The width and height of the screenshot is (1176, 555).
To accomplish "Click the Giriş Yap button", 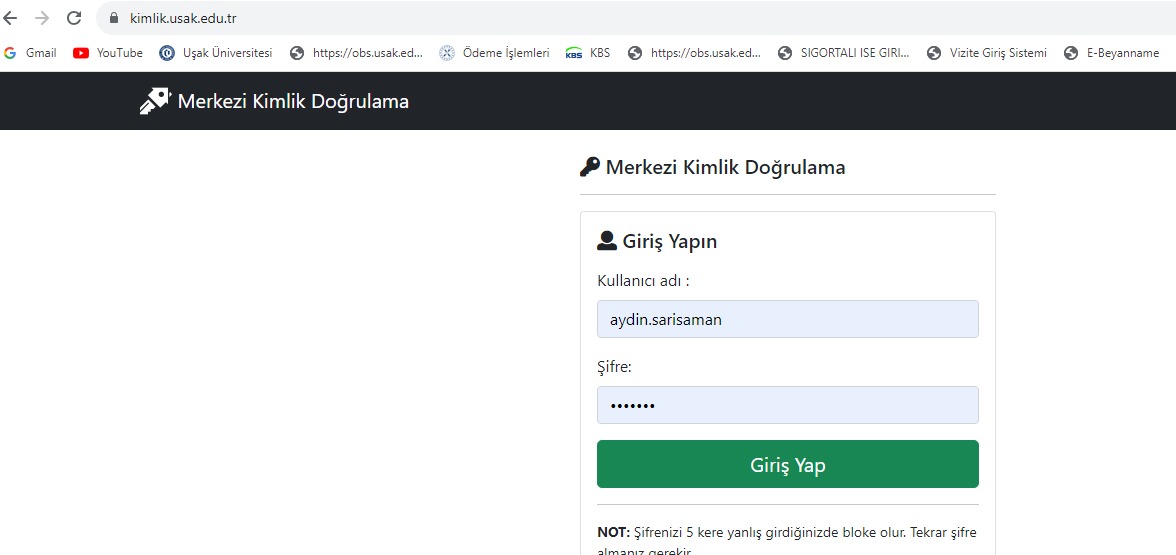I will coord(787,465).
